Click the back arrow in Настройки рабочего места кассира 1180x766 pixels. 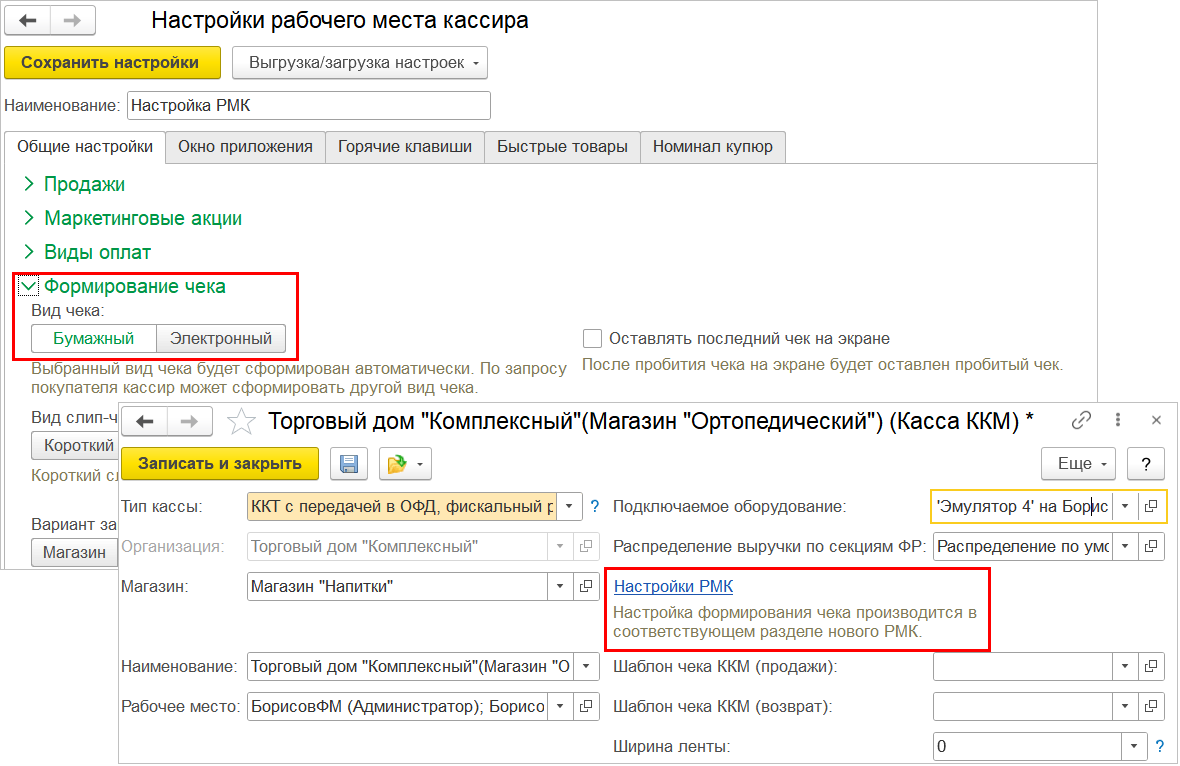point(28,20)
